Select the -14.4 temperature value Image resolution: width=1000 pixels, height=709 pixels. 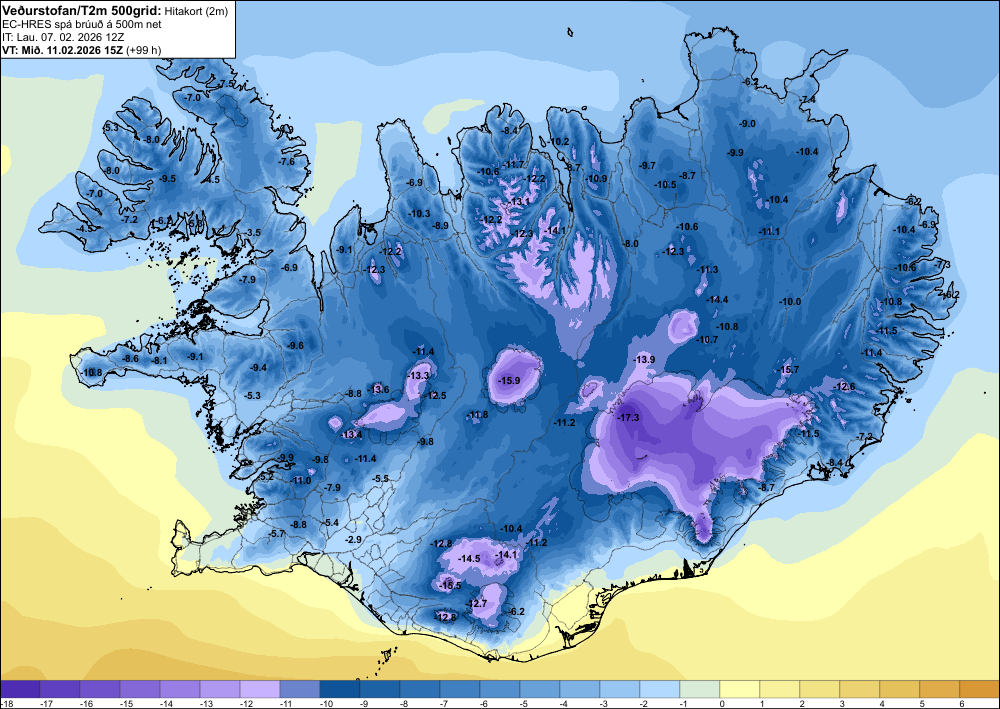point(717,299)
